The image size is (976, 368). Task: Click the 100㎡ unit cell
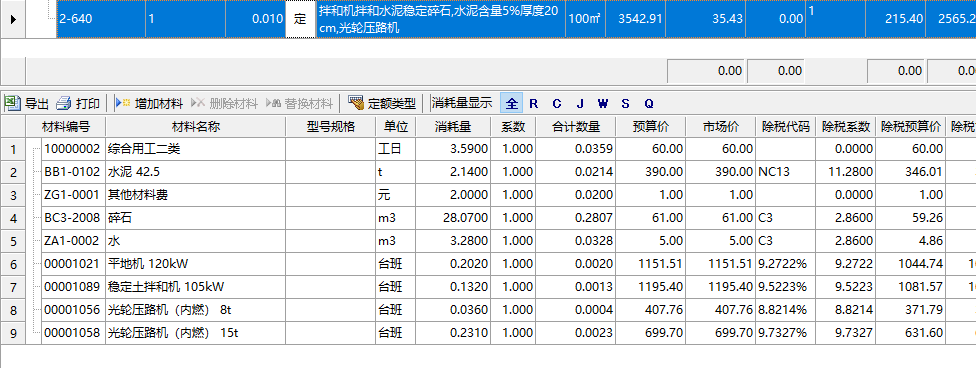pos(584,19)
